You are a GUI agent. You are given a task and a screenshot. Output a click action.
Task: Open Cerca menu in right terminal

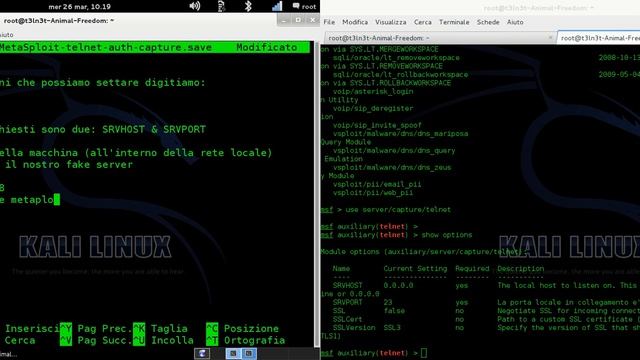[x=422, y=22]
